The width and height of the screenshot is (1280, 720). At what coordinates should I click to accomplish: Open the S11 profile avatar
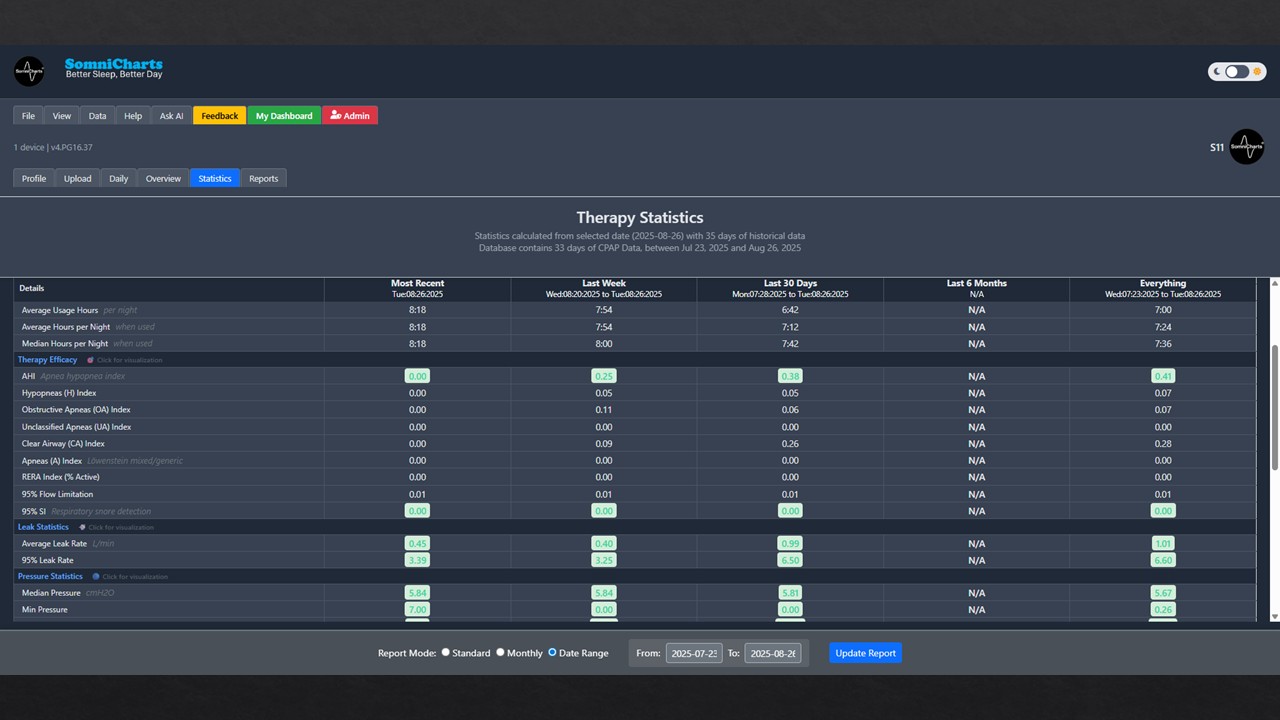pos(1246,147)
